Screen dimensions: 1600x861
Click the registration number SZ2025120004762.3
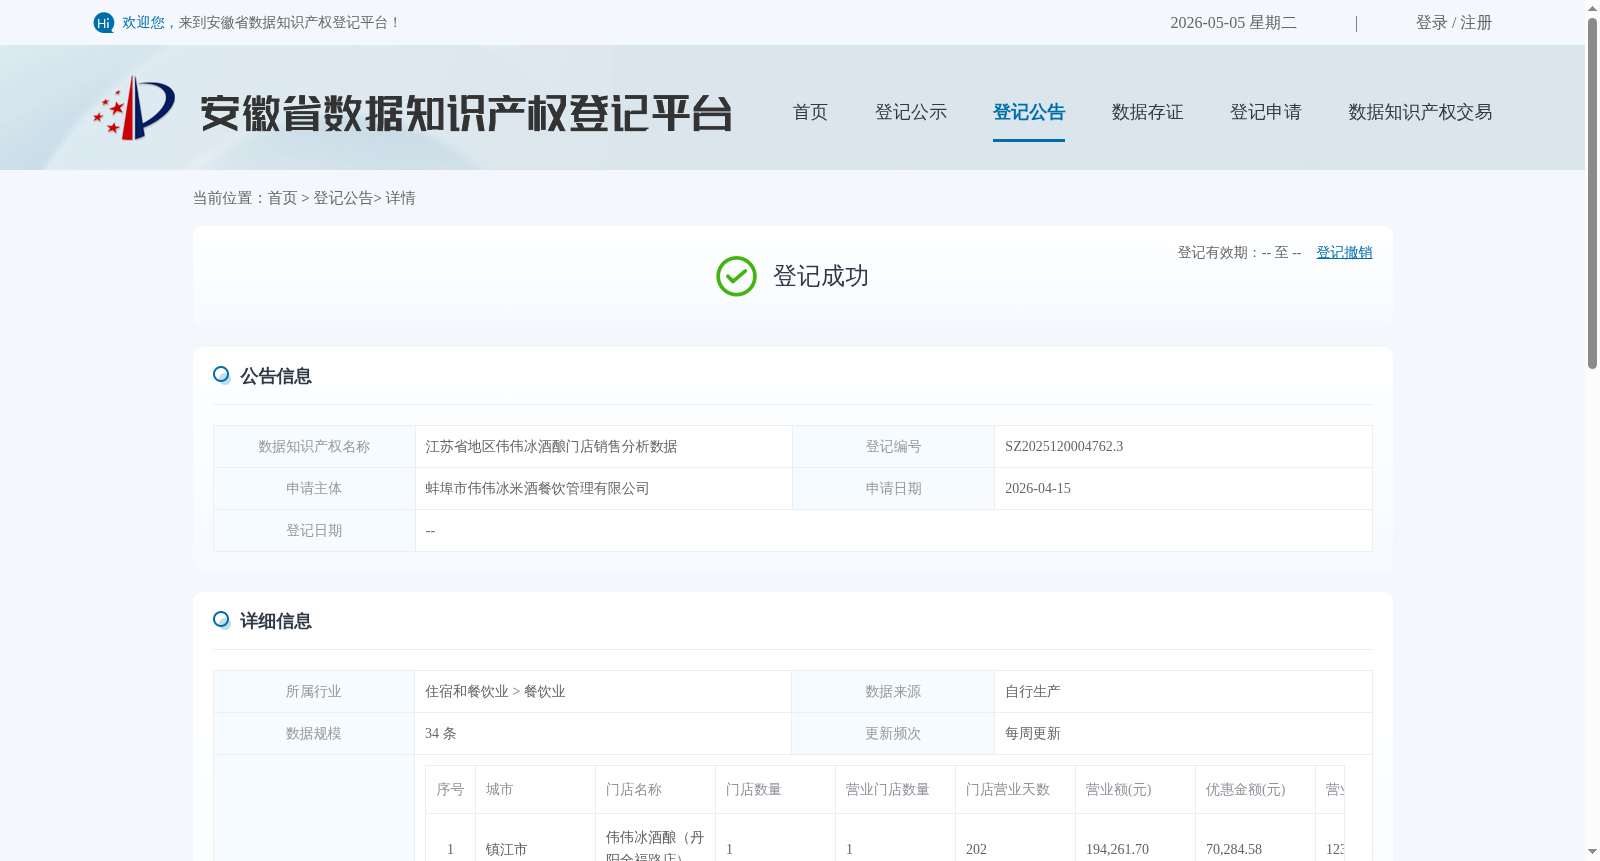[1064, 446]
